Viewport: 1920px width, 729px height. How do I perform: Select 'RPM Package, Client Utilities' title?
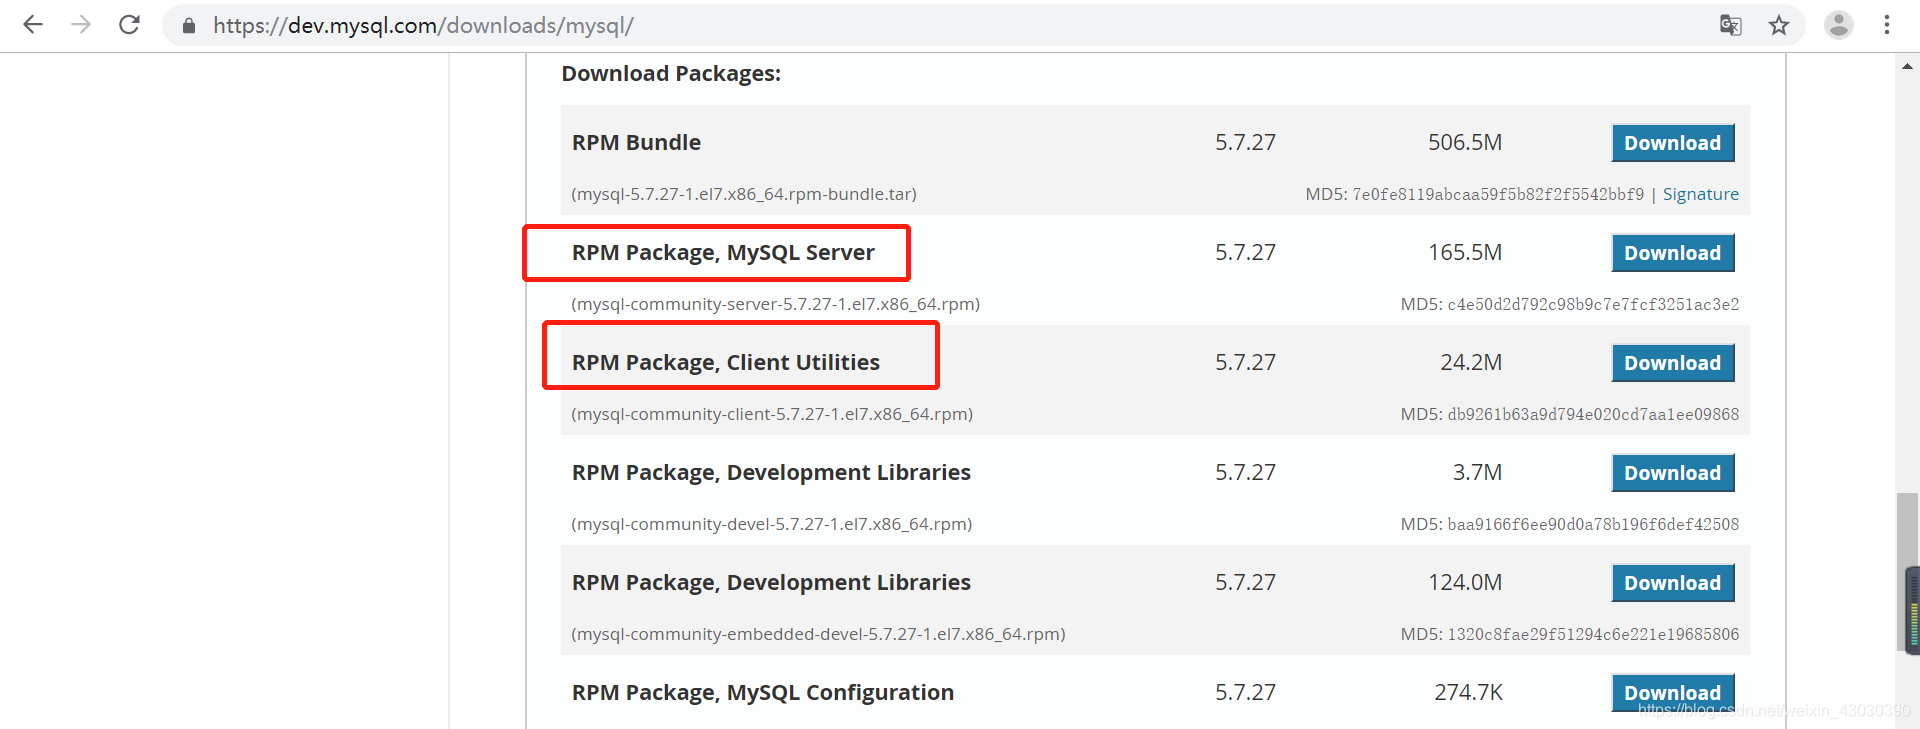click(x=726, y=363)
